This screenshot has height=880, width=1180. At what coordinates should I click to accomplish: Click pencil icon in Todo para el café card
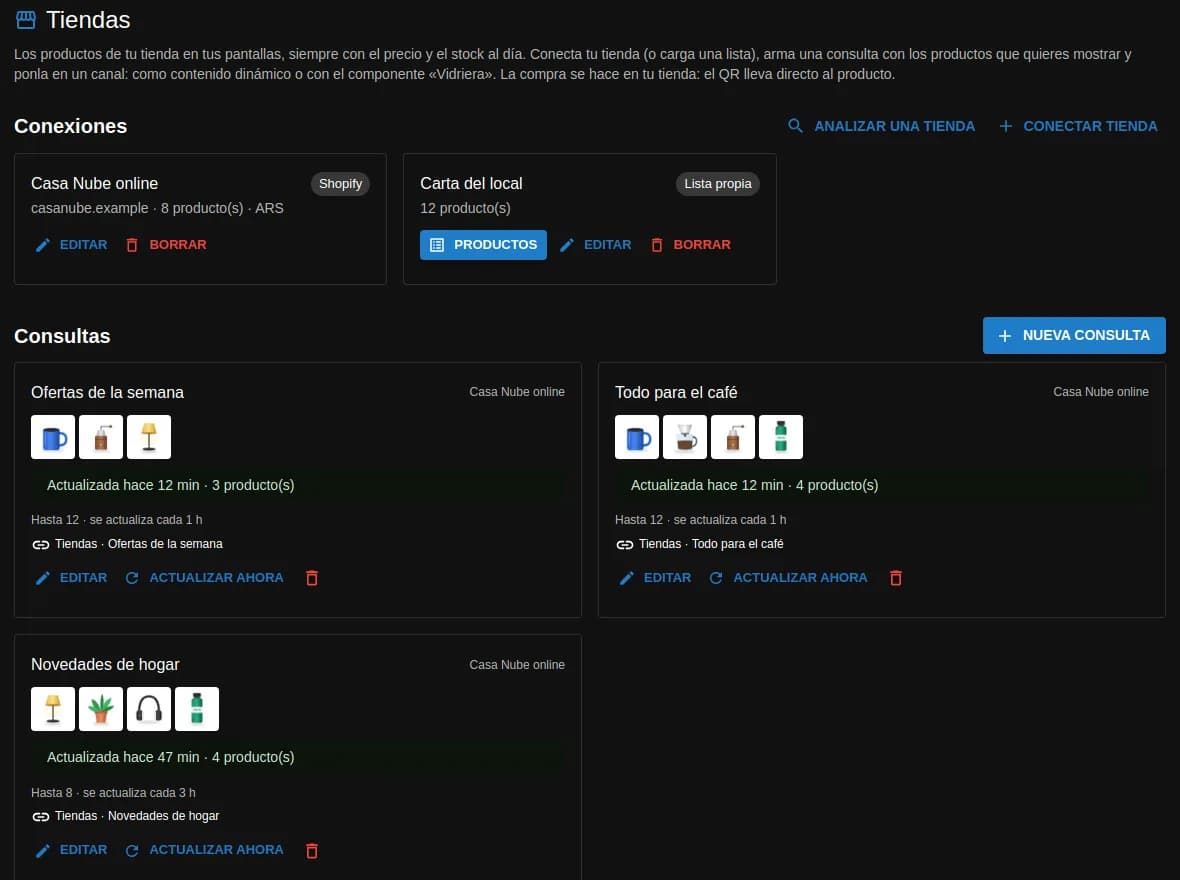pos(627,577)
